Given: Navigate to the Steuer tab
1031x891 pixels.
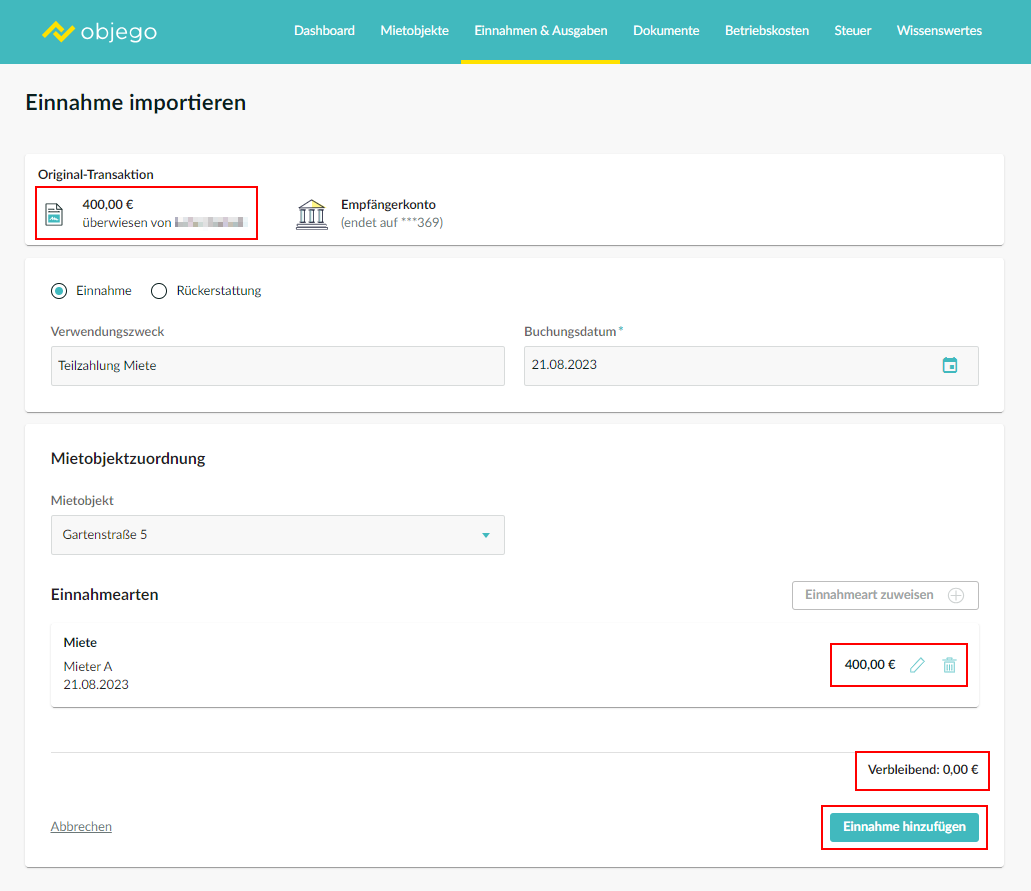Looking at the screenshot, I should [853, 31].
